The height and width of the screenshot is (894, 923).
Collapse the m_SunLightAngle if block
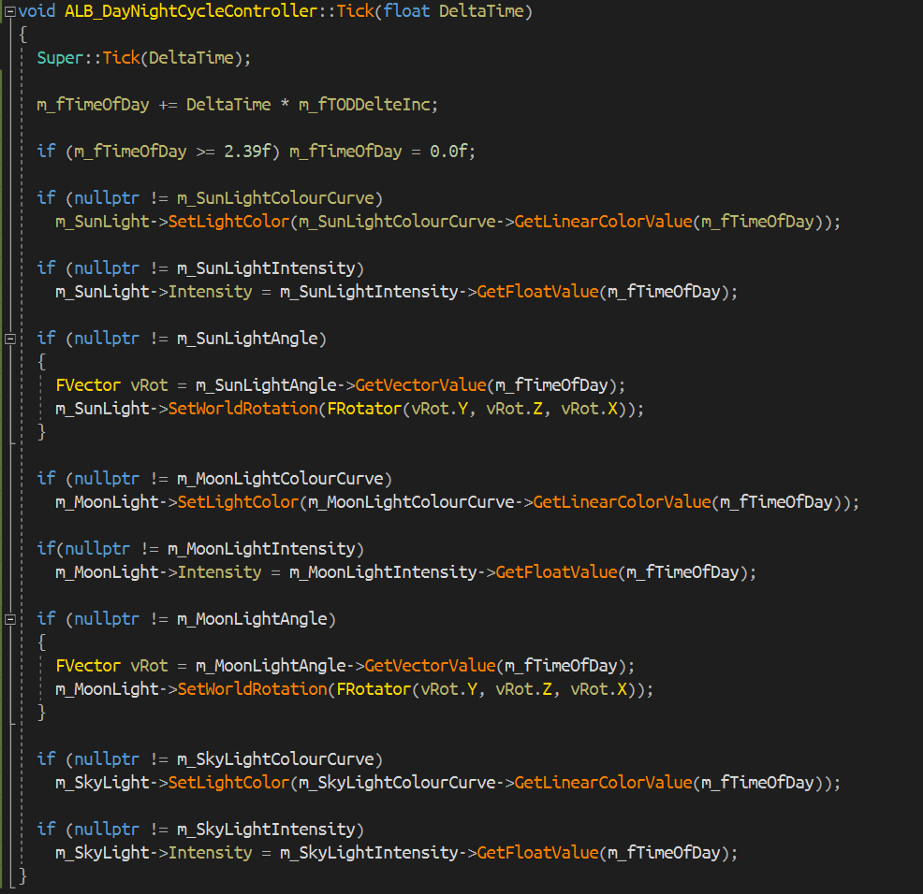click(10, 338)
